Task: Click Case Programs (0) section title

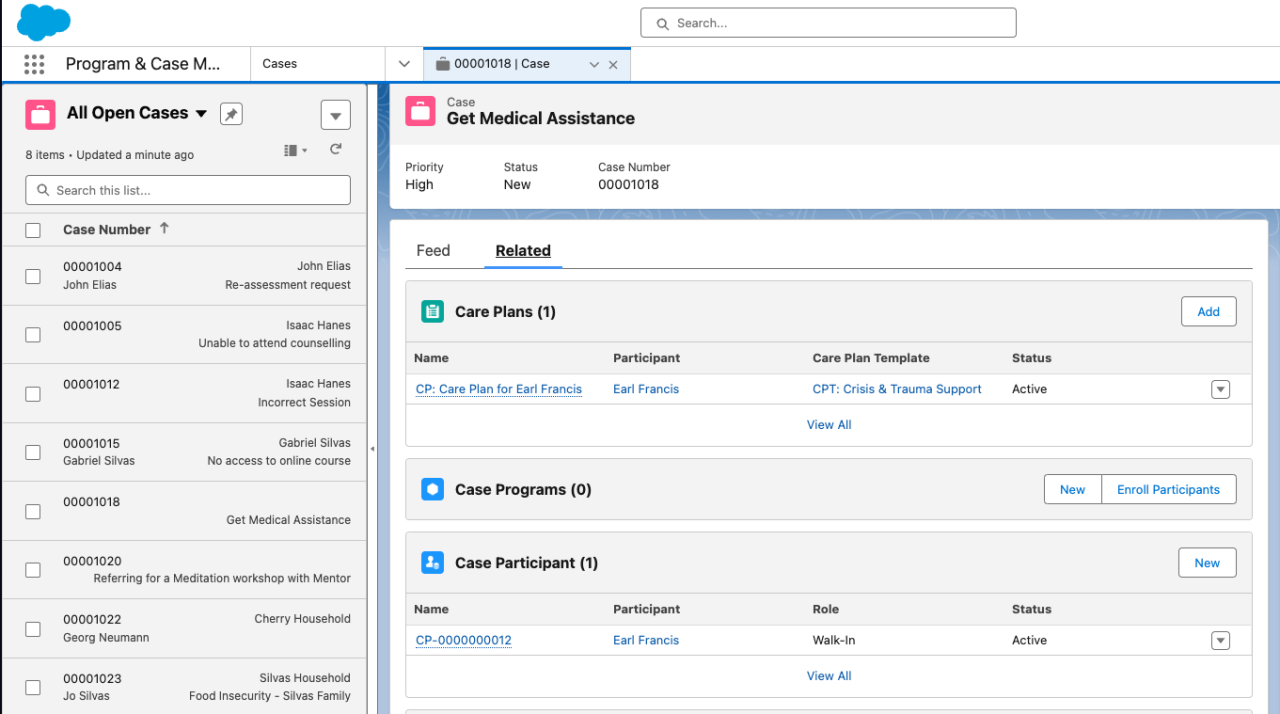Action: pyautogui.click(x=523, y=490)
